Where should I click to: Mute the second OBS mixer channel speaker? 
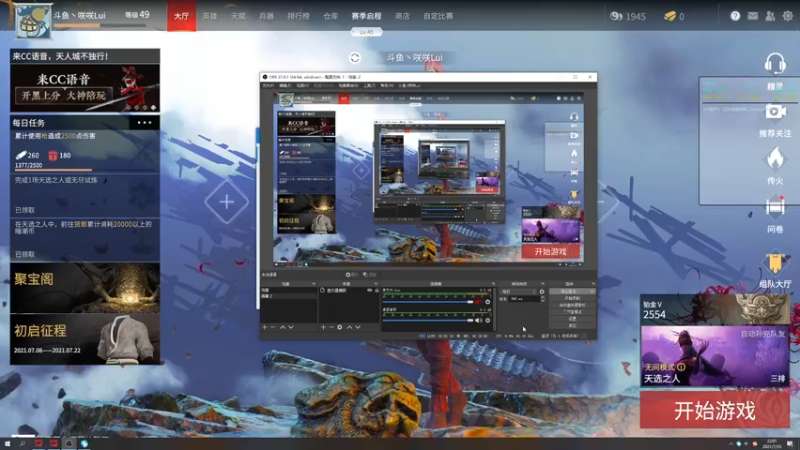click(x=478, y=320)
